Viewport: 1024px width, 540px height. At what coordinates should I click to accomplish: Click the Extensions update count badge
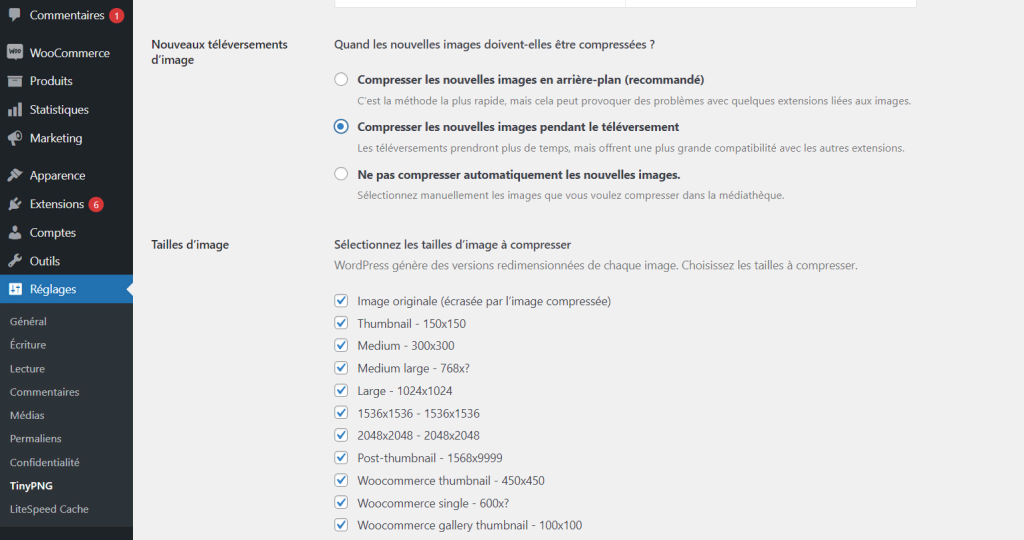click(x=96, y=204)
